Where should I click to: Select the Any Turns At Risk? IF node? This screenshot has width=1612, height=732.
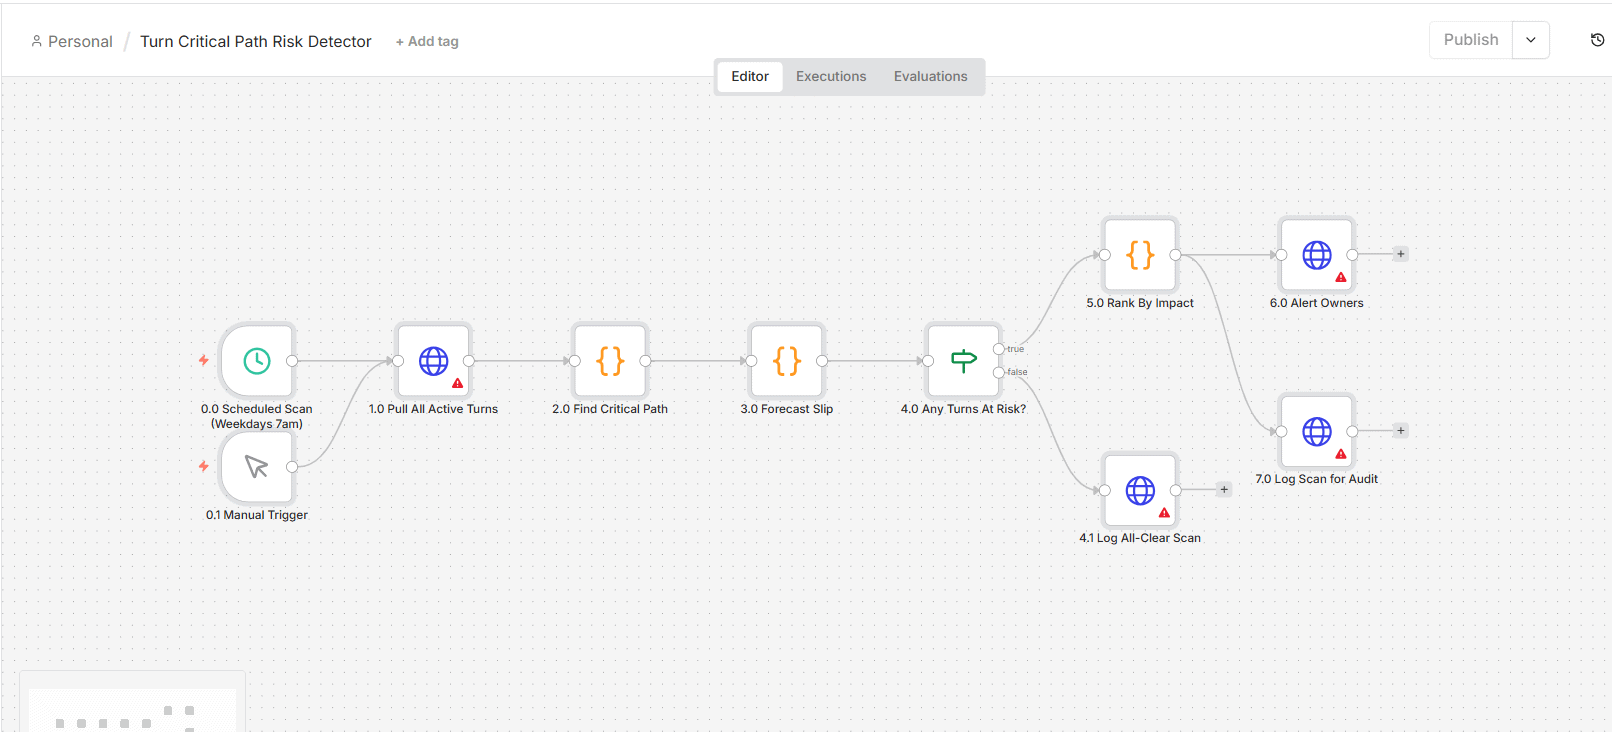963,361
